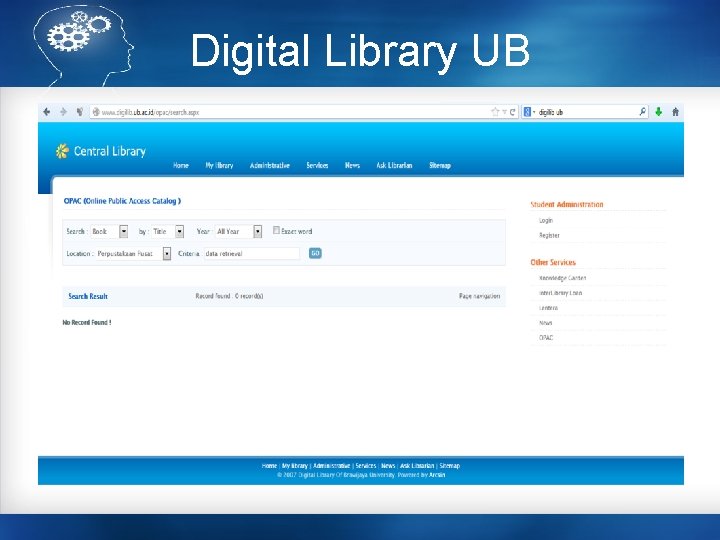Open downloads with the green arrow icon
720x540 pixels.
[x=658, y=112]
